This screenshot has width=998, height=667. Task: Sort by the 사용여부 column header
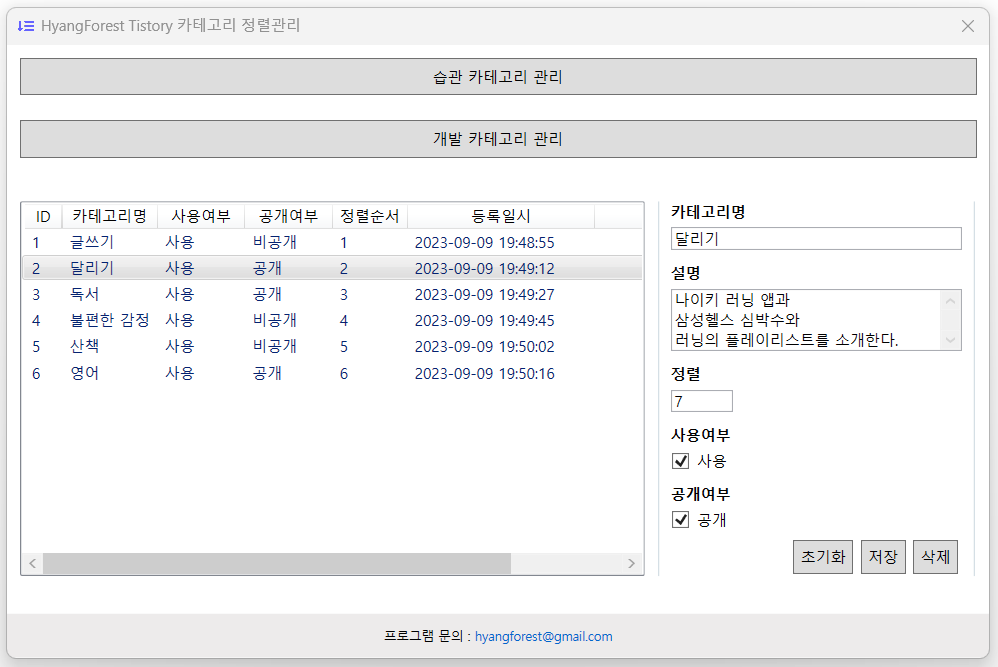click(x=200, y=216)
